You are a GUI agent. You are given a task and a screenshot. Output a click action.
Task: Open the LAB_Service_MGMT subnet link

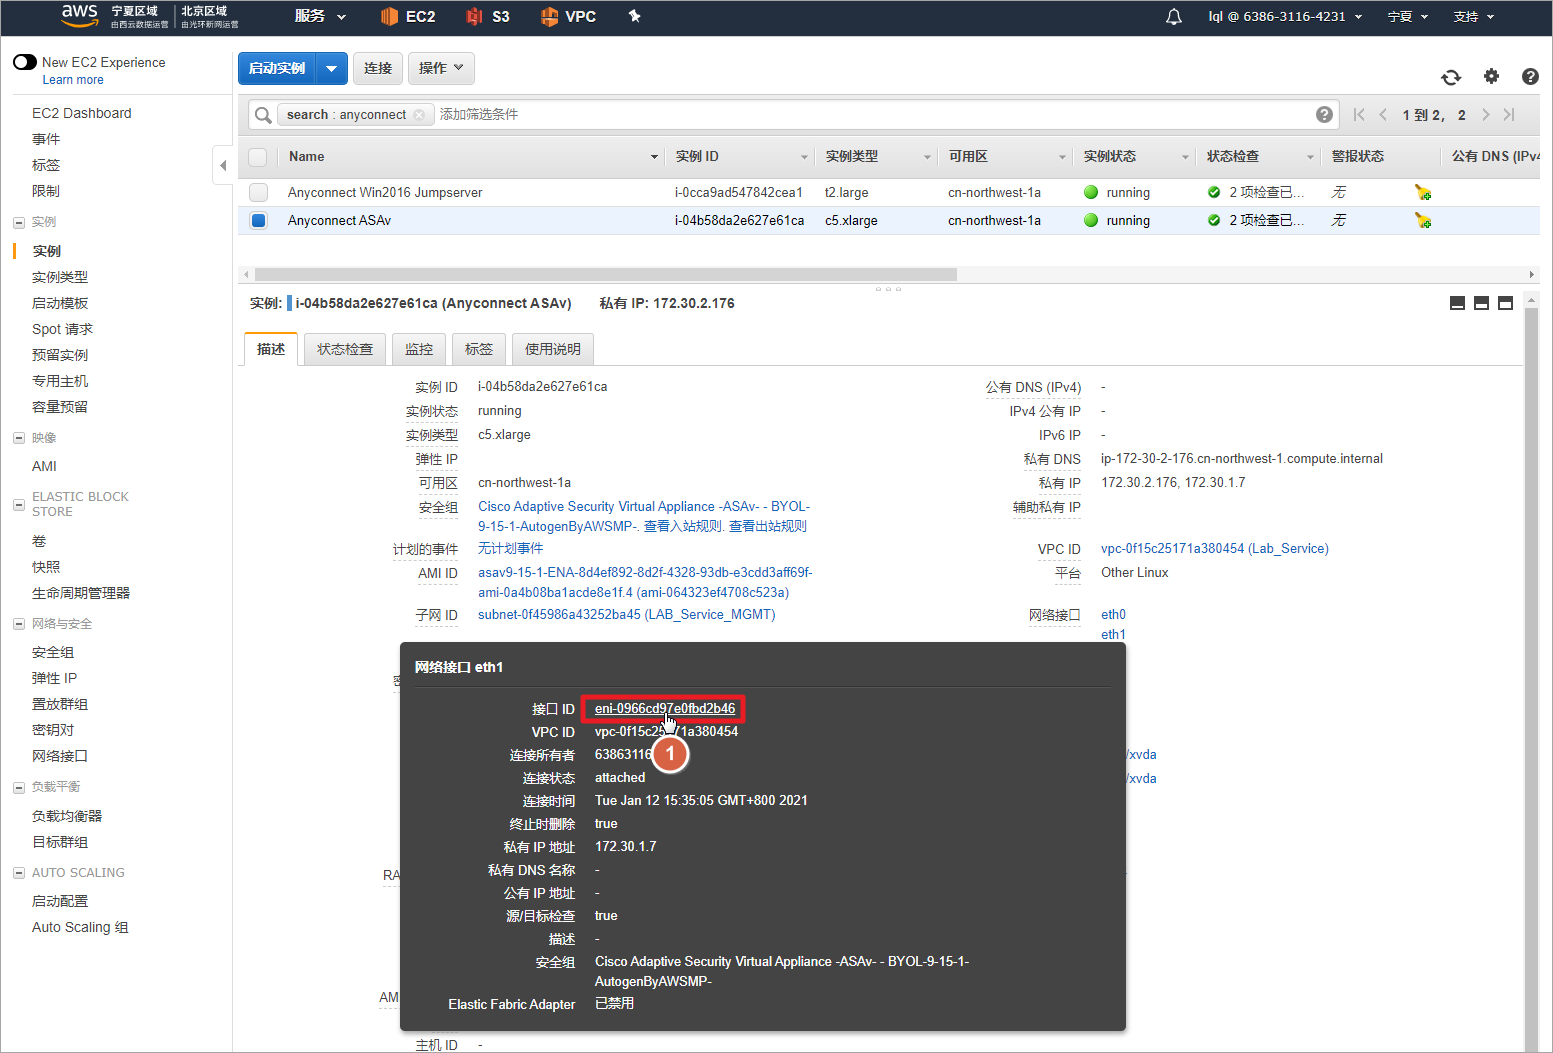[627, 614]
